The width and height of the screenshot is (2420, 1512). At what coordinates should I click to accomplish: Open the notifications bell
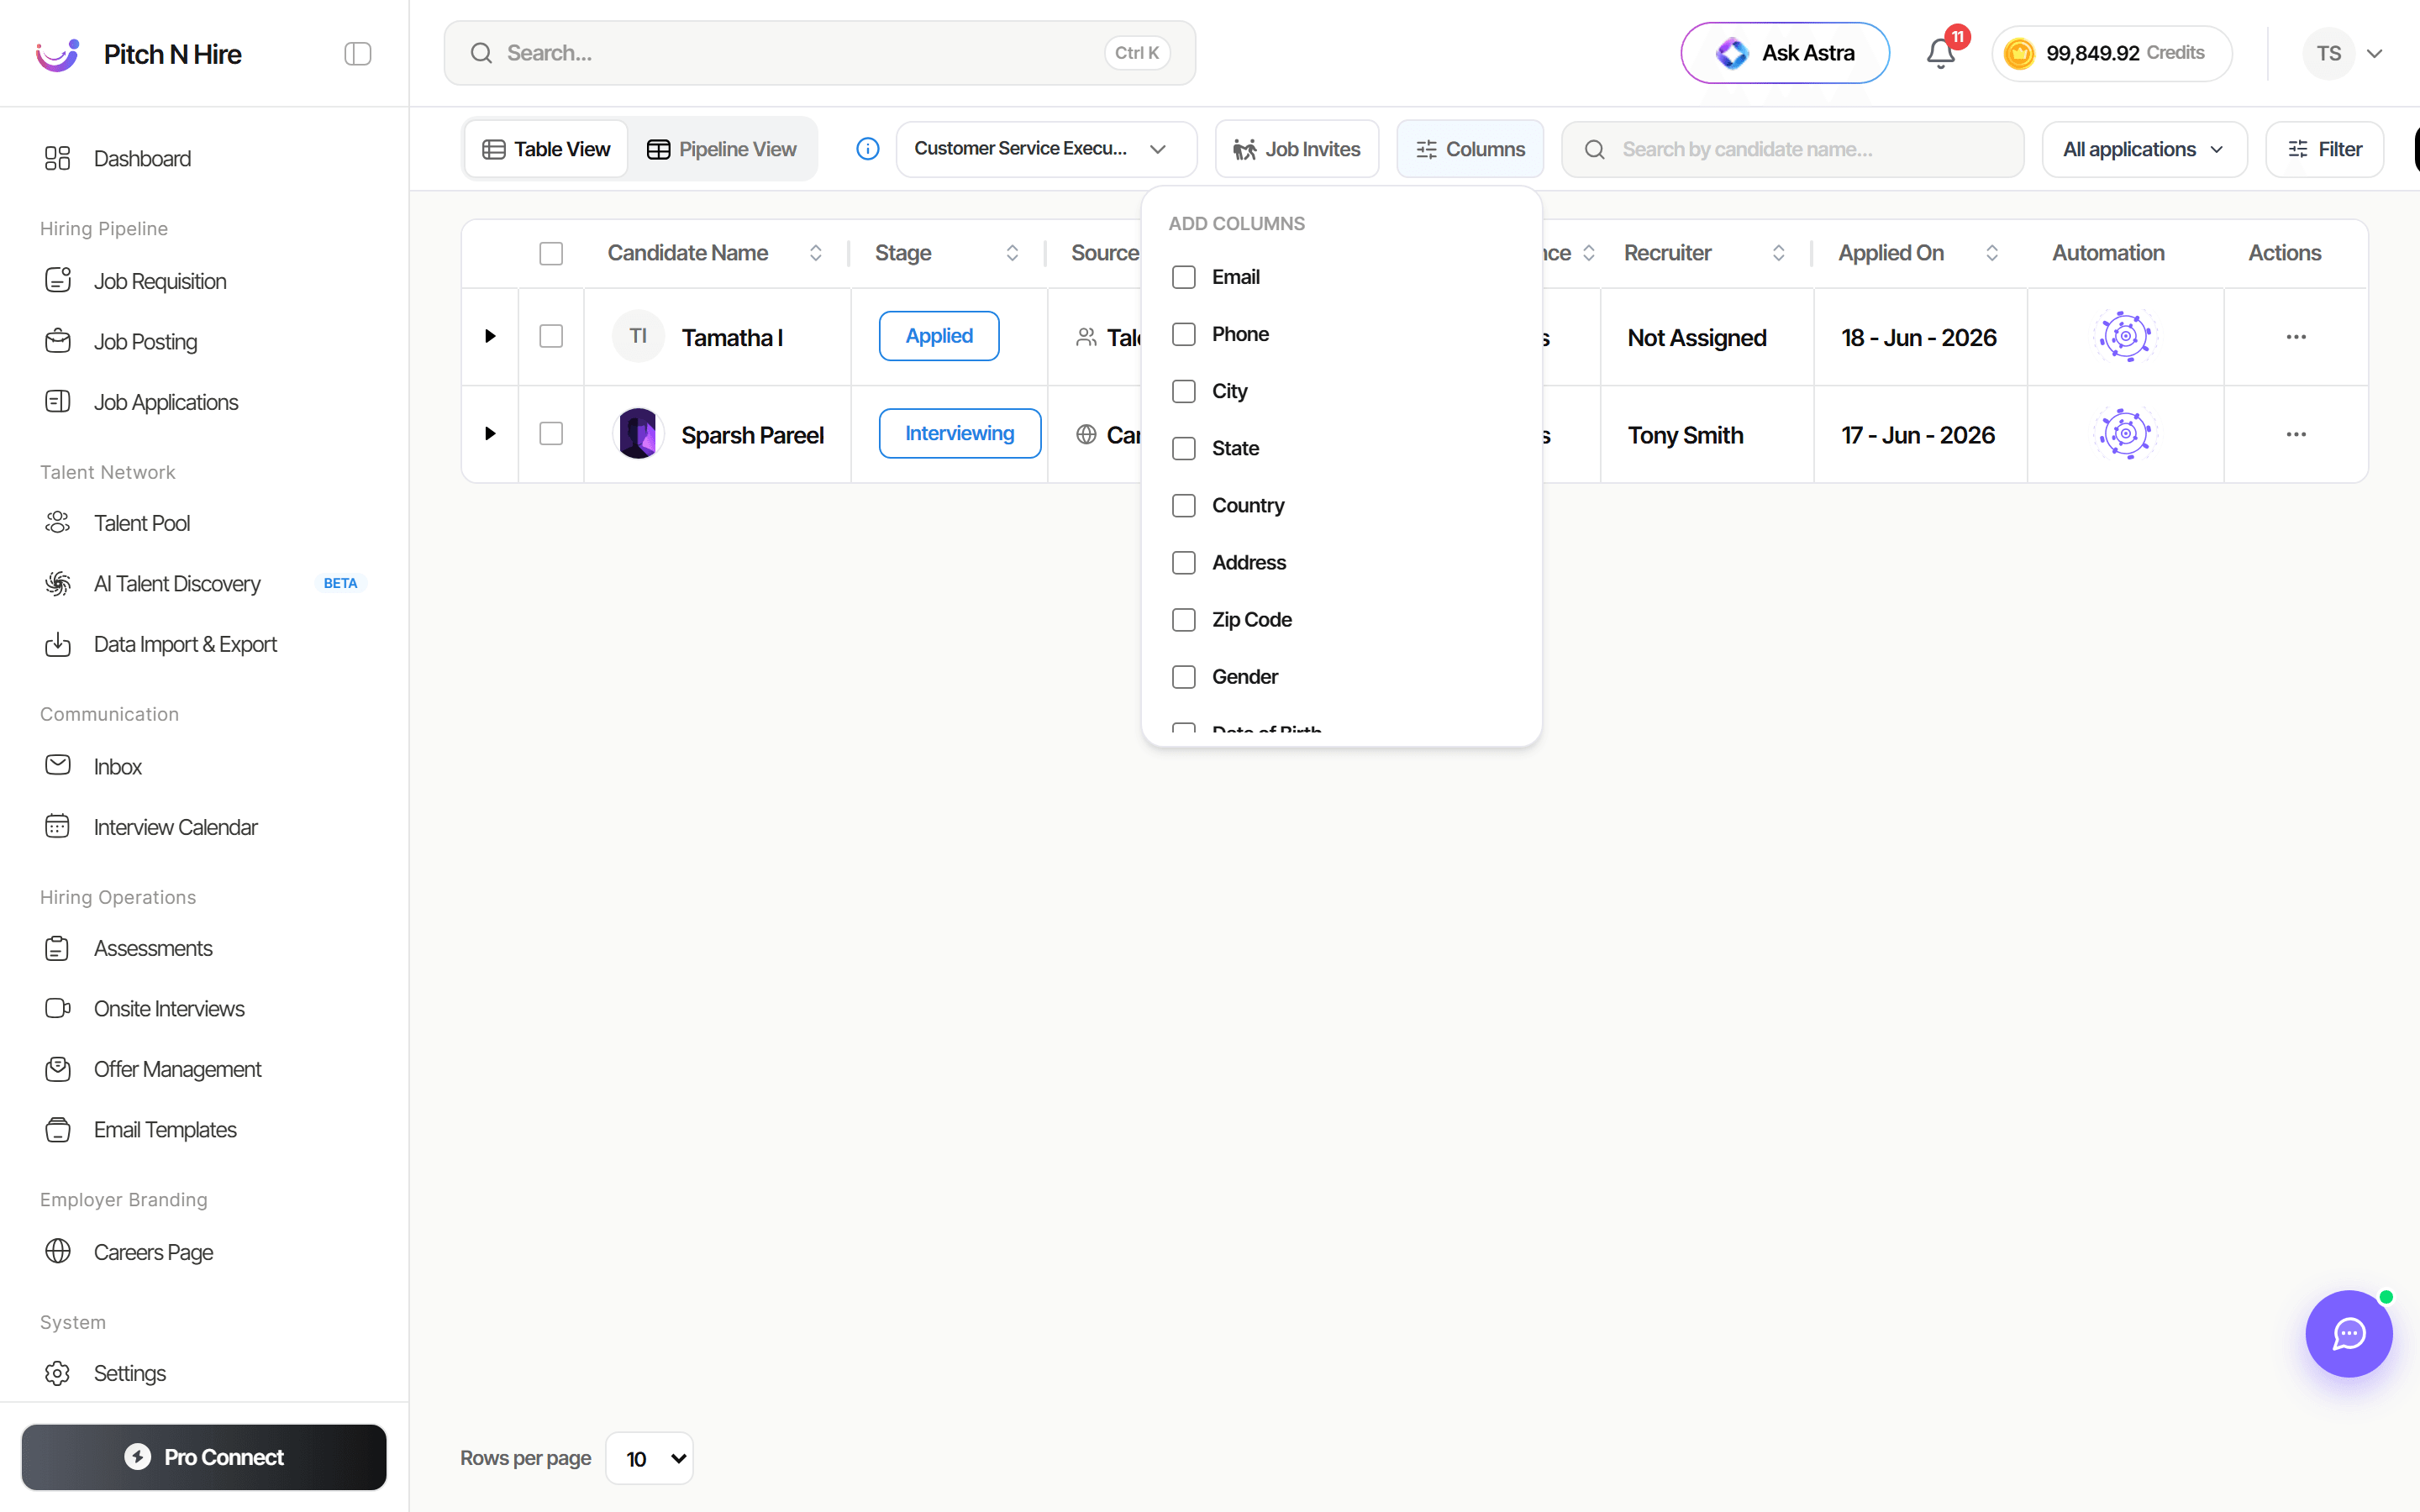click(x=1940, y=53)
